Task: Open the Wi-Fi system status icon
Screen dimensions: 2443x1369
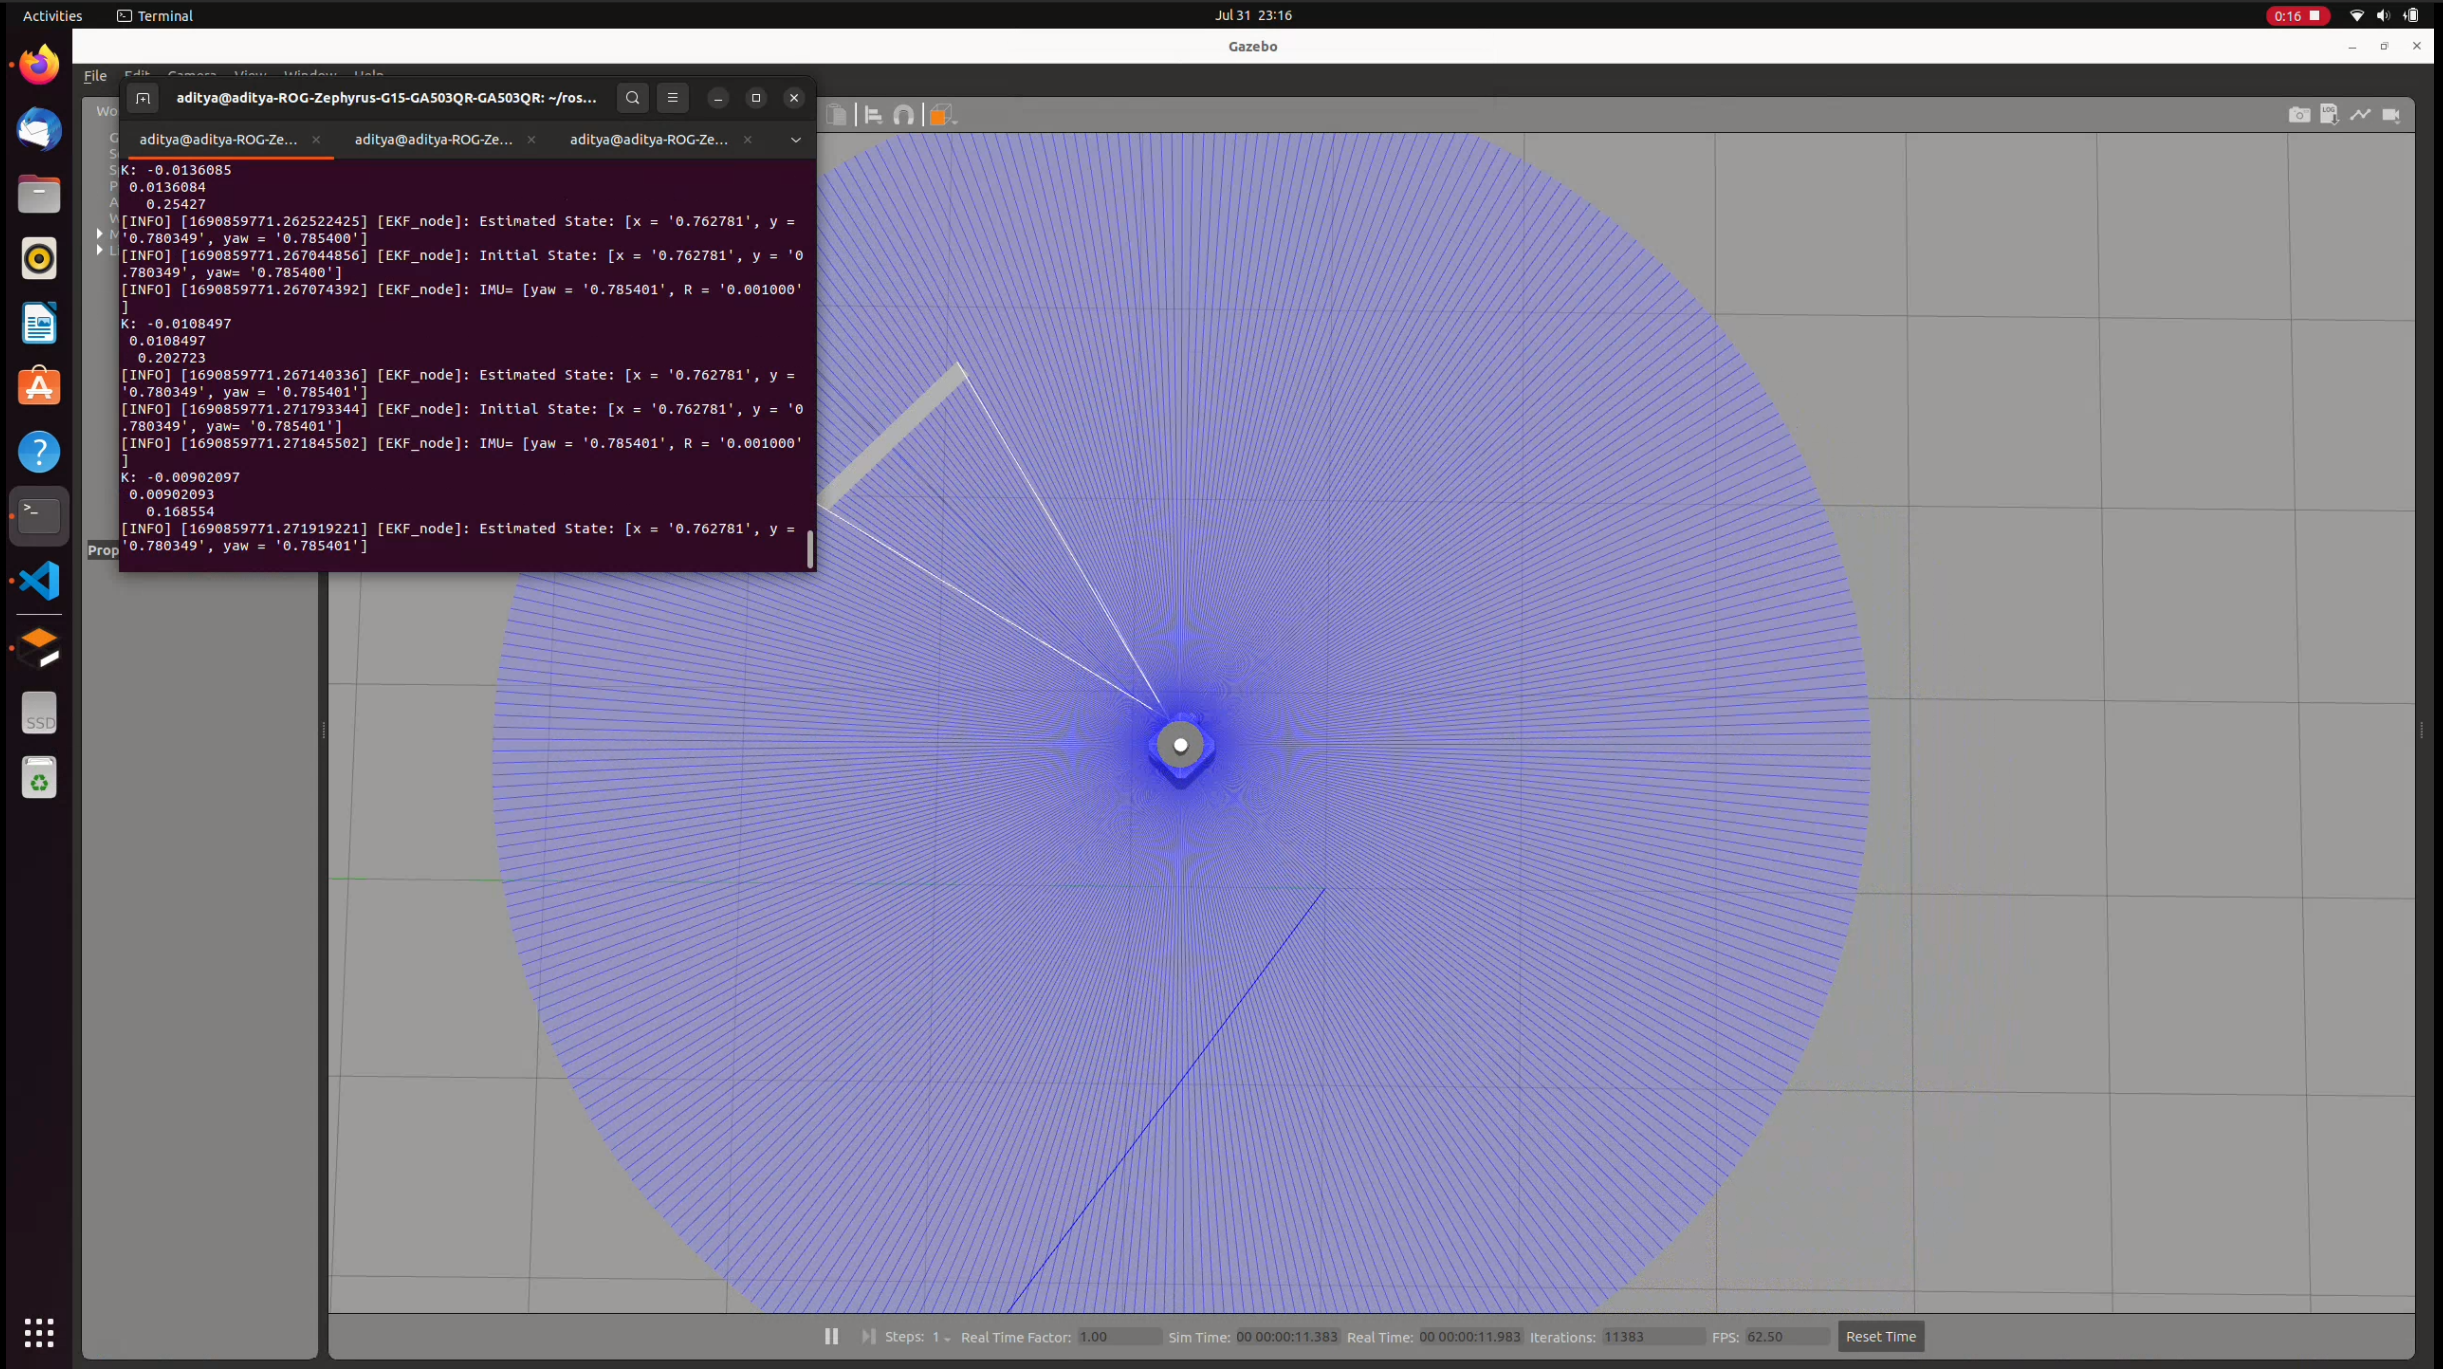Action: tap(2356, 15)
